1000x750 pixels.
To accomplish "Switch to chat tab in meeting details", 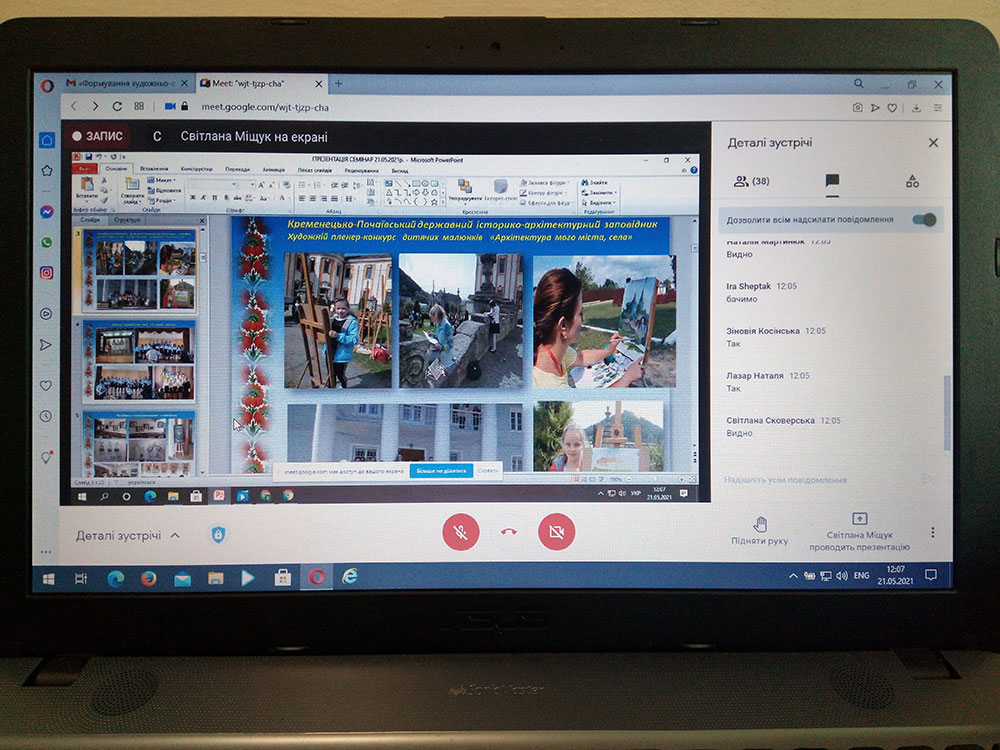I will point(832,181).
